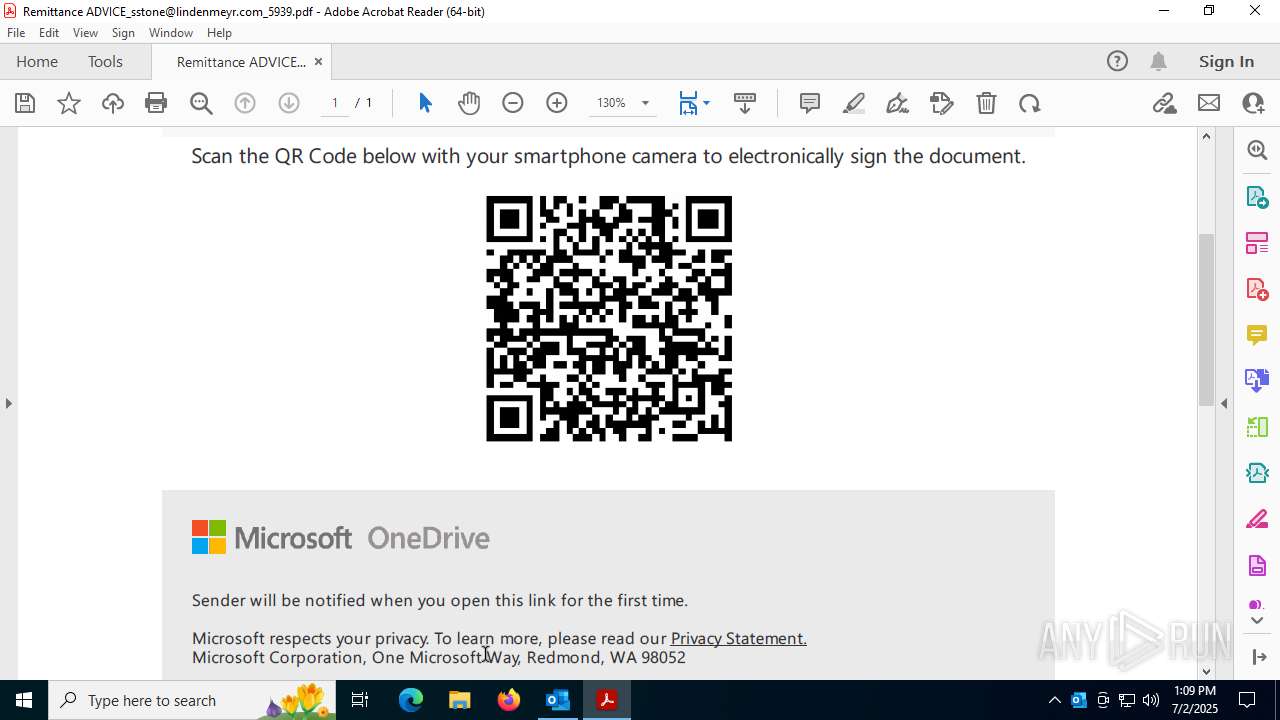The width and height of the screenshot is (1280, 720).
Task: Upload file to cloud icon
Action: (113, 103)
